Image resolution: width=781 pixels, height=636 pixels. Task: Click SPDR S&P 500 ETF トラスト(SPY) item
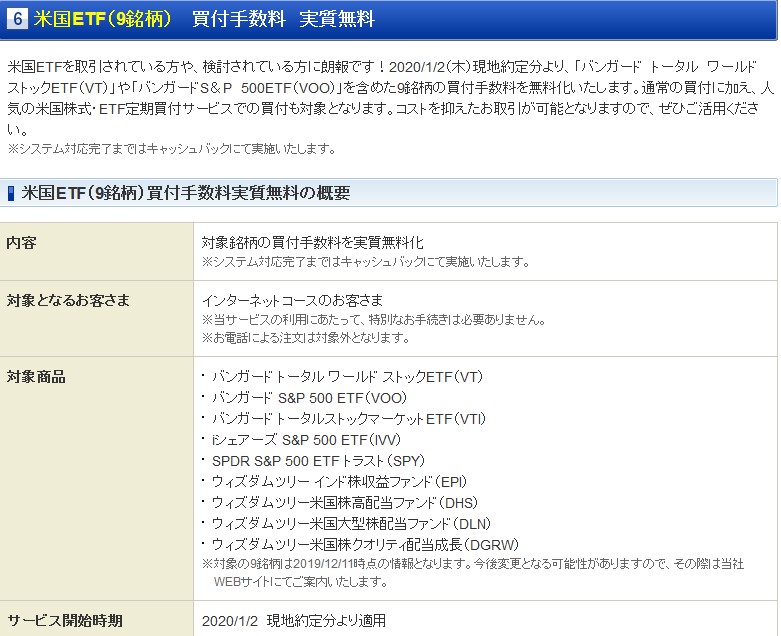pyautogui.click(x=318, y=461)
